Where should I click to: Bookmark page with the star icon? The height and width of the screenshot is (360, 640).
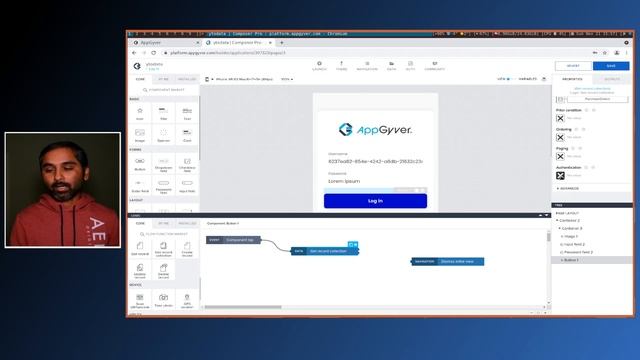pos(605,53)
